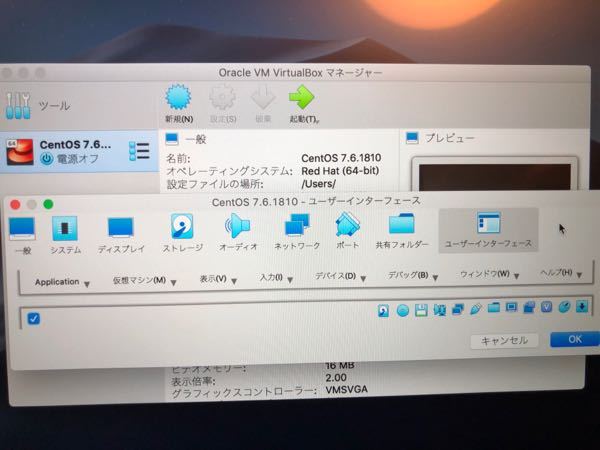Viewport: 600px width, 450px height.
Task: Click the VMSVGA graphics controller value
Action: pyautogui.click(x=346, y=390)
